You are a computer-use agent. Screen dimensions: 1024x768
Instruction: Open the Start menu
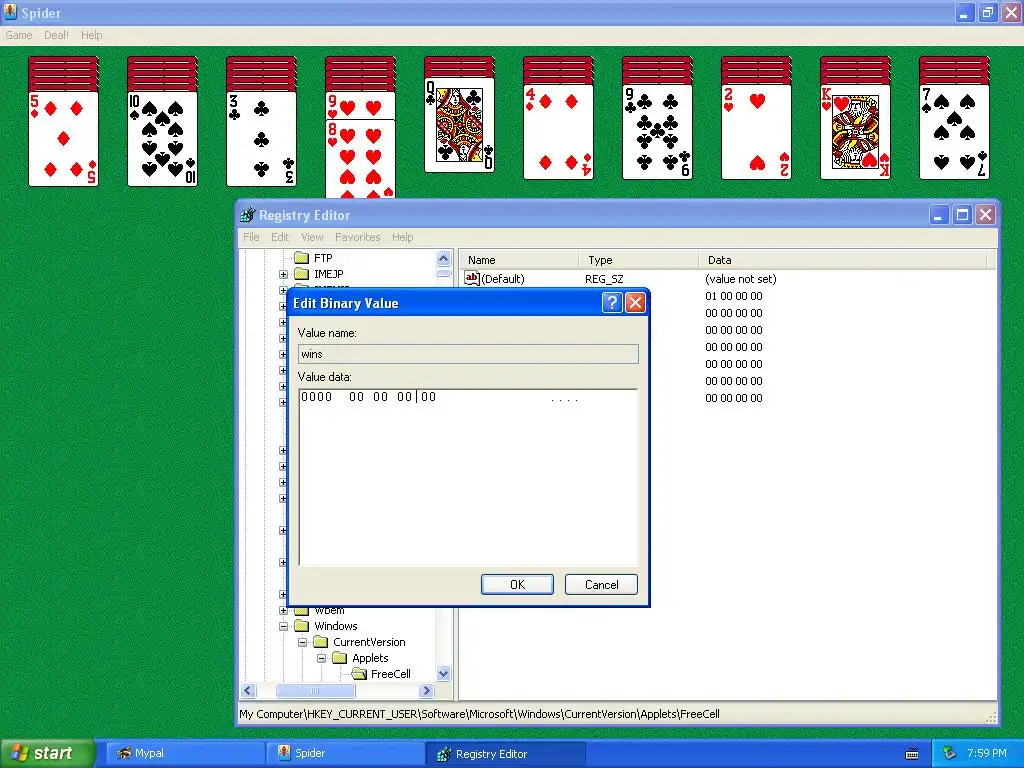coord(47,754)
